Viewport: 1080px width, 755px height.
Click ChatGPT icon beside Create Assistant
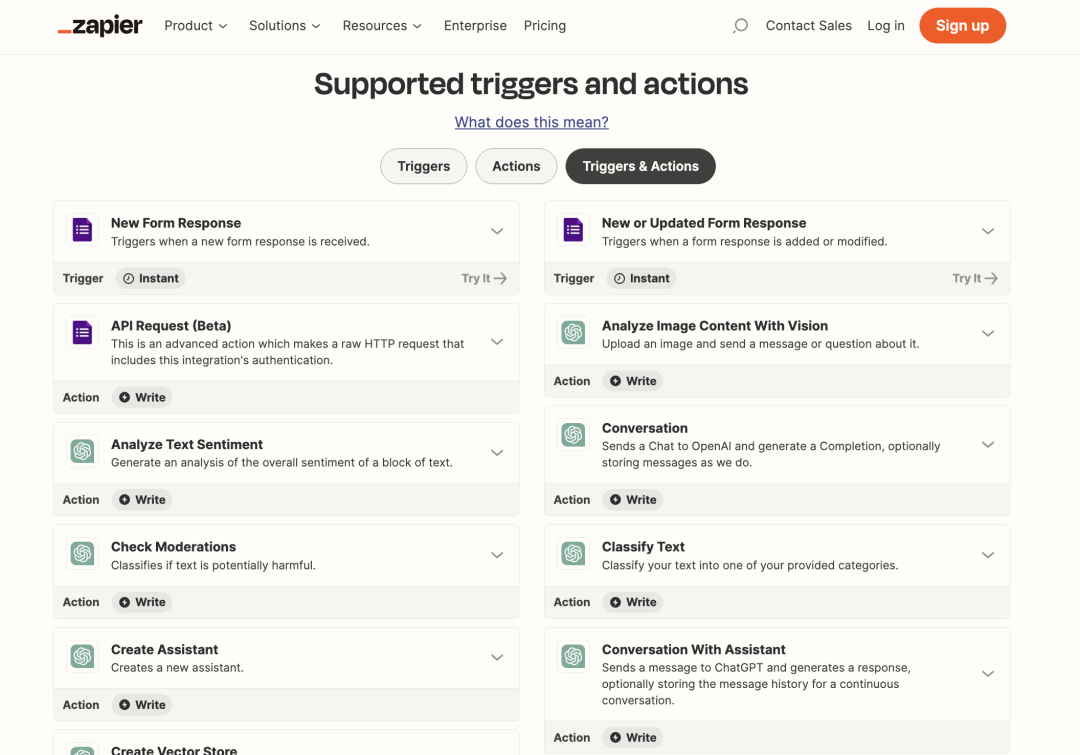83,656
